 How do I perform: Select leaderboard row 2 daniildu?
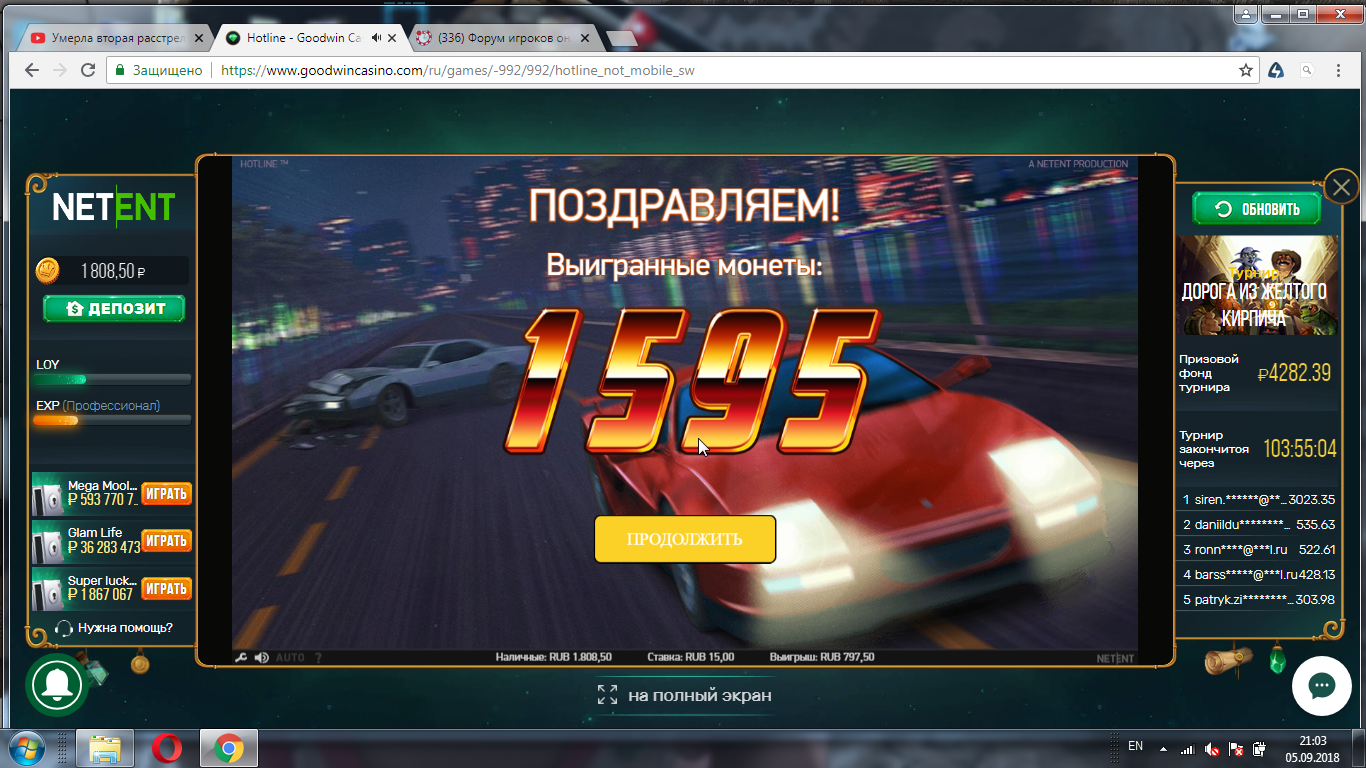click(1258, 524)
